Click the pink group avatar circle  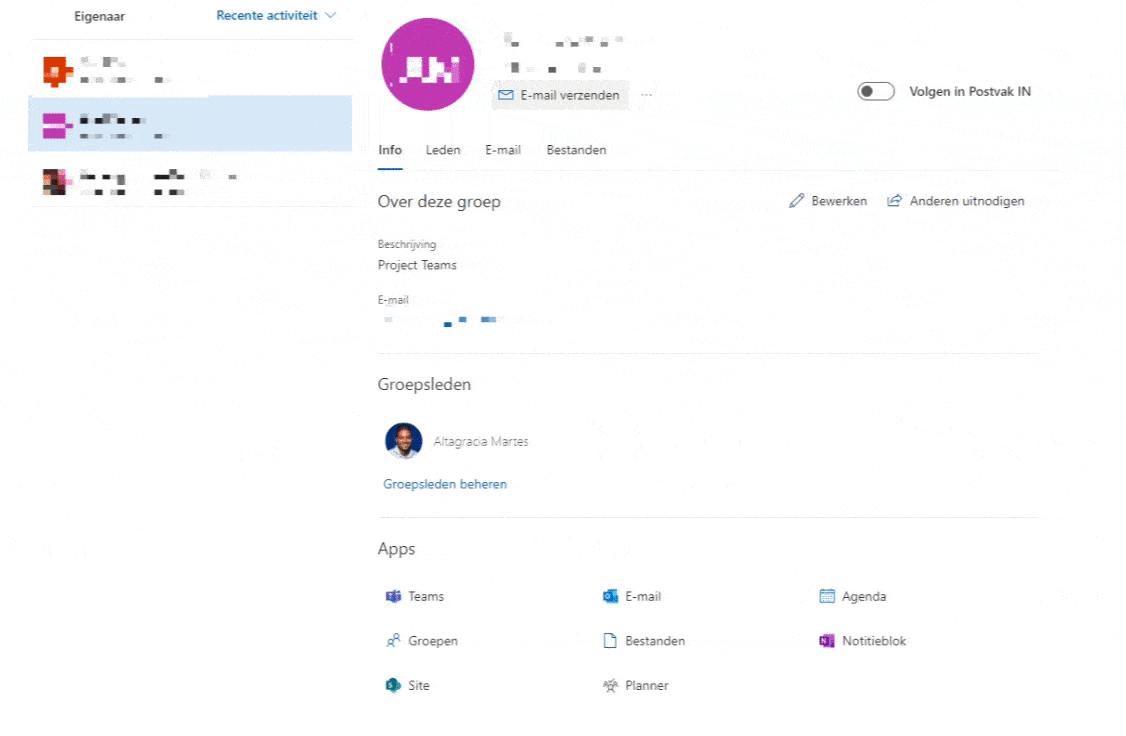click(427, 63)
